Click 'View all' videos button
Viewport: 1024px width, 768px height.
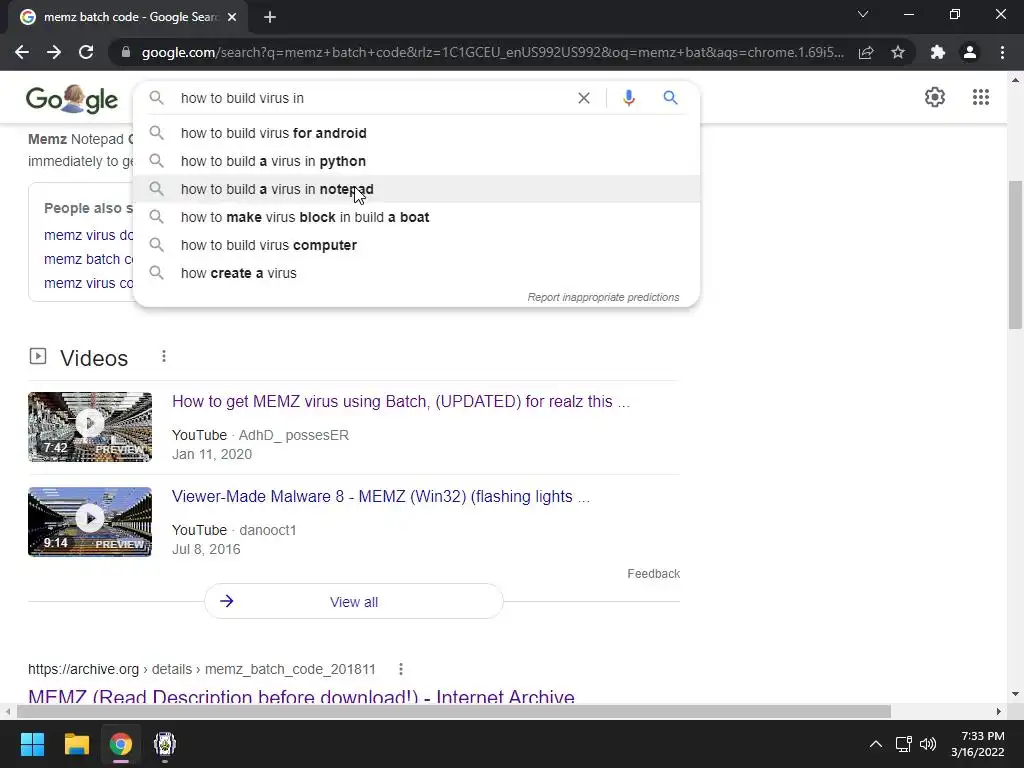click(x=353, y=601)
